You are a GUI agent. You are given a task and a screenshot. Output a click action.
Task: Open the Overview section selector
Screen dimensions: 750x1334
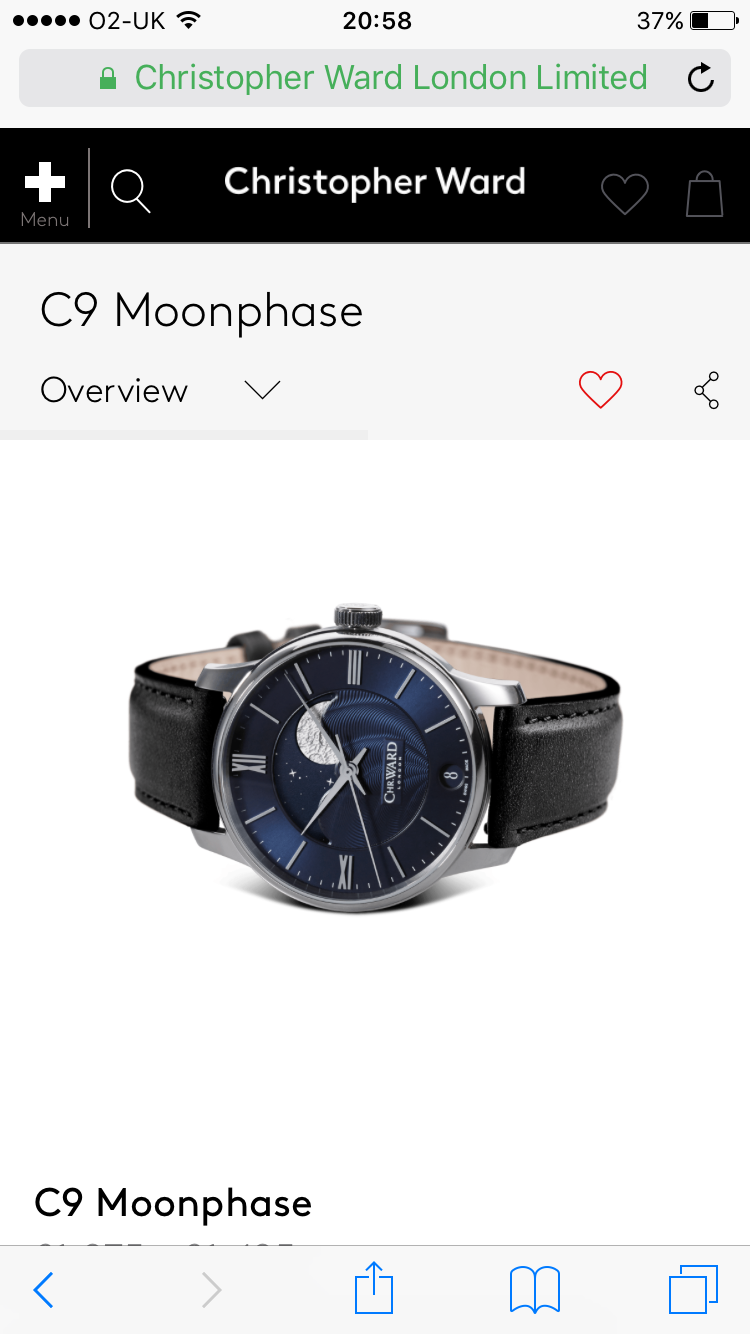pos(160,390)
